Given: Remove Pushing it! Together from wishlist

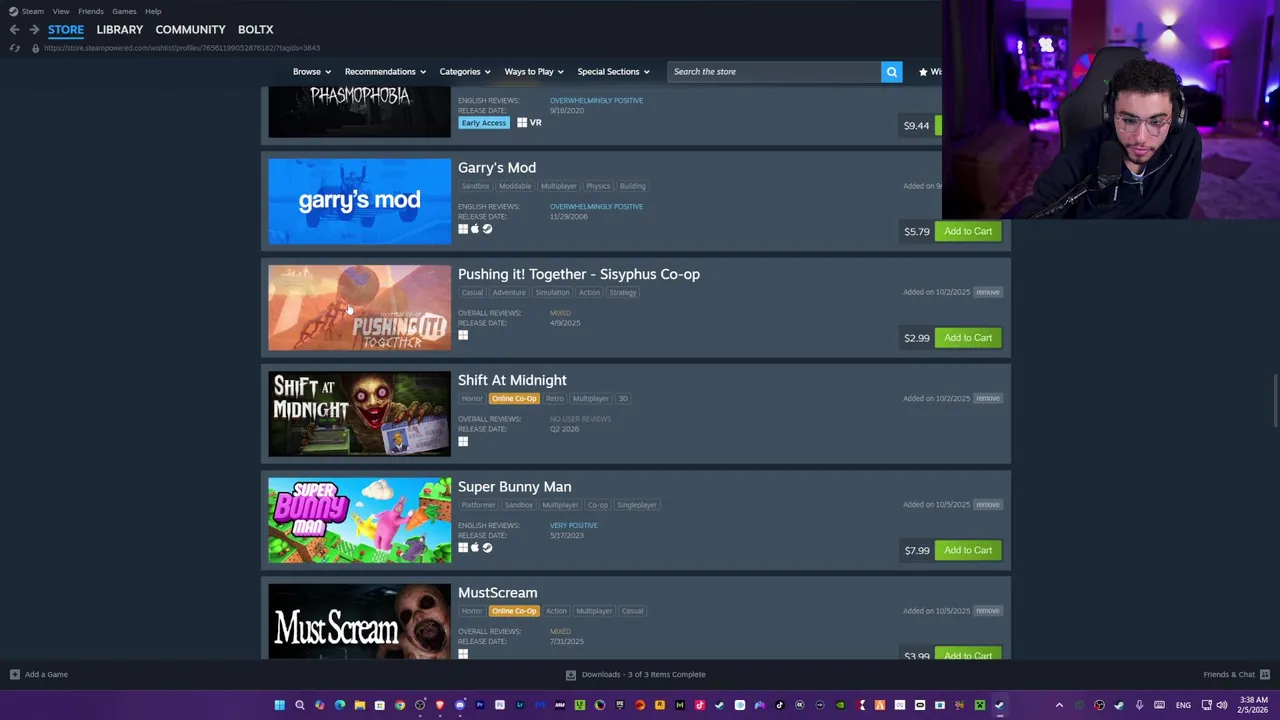Looking at the screenshot, I should 988,292.
